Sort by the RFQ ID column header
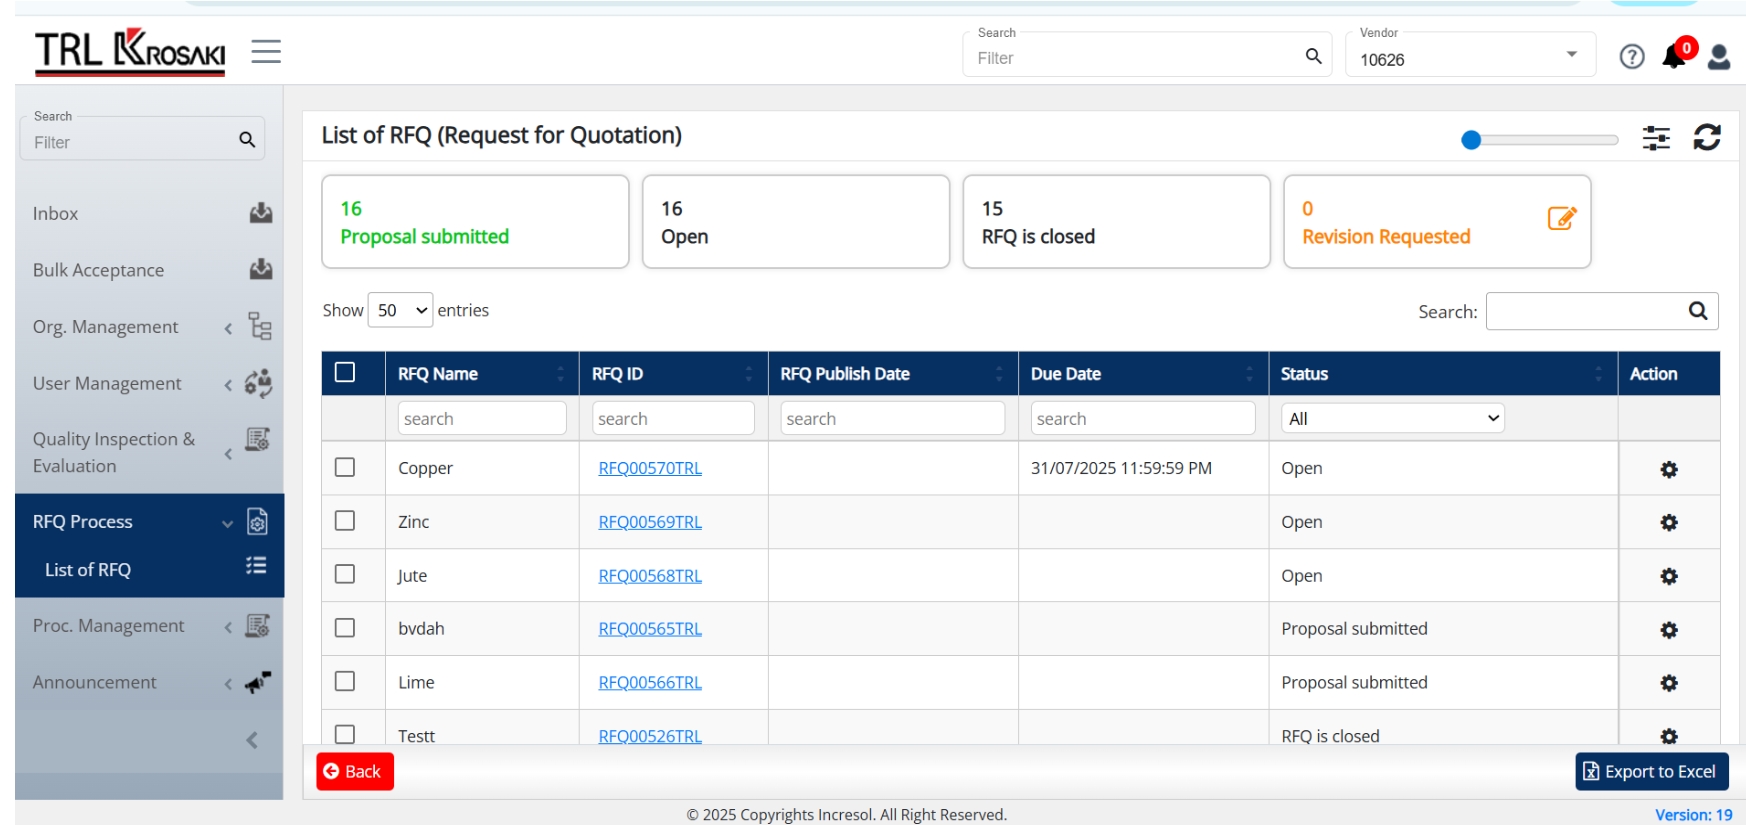Viewport: 1746px width, 825px height. click(x=673, y=373)
